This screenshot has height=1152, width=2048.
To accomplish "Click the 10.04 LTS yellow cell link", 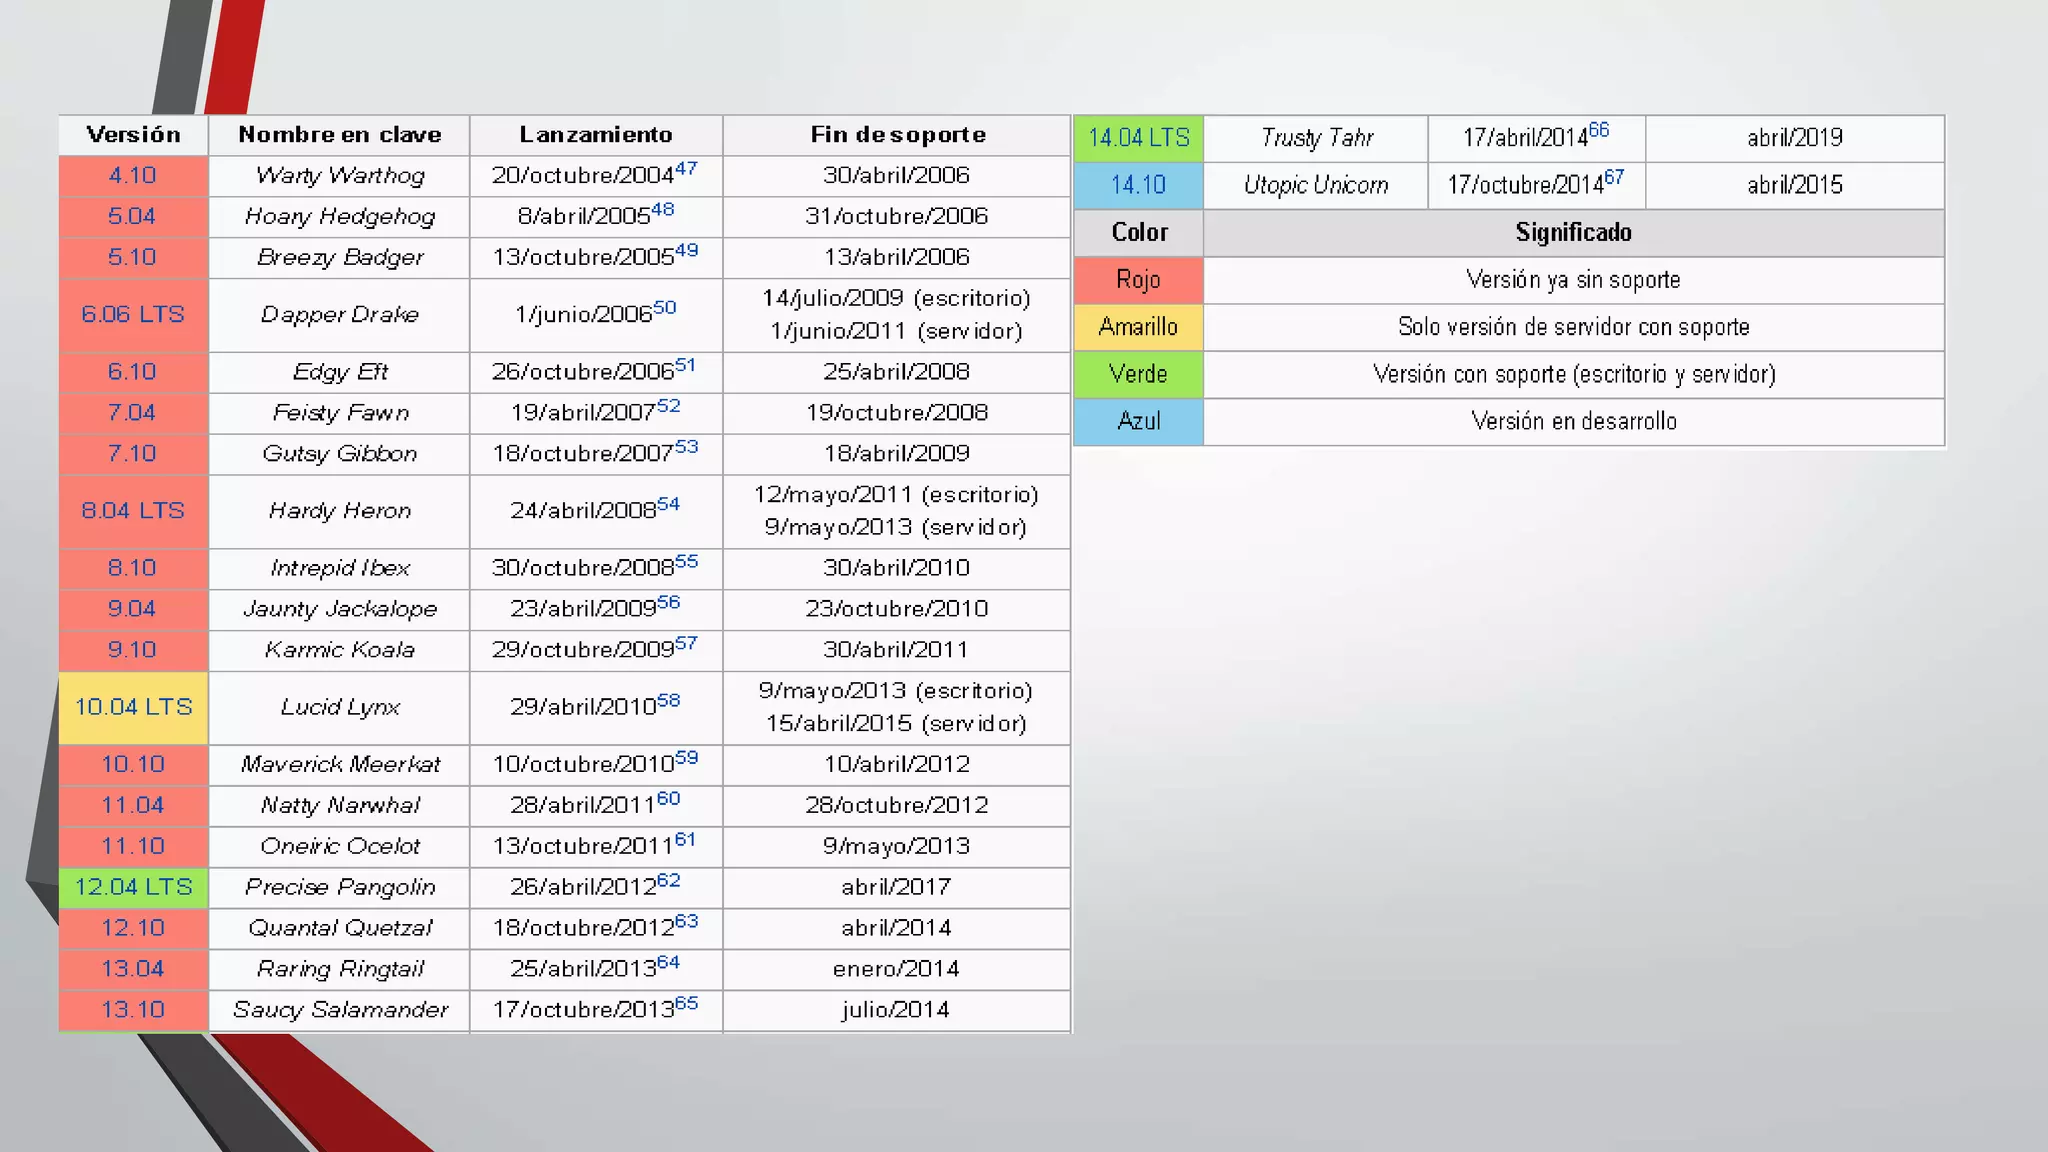I will (133, 707).
